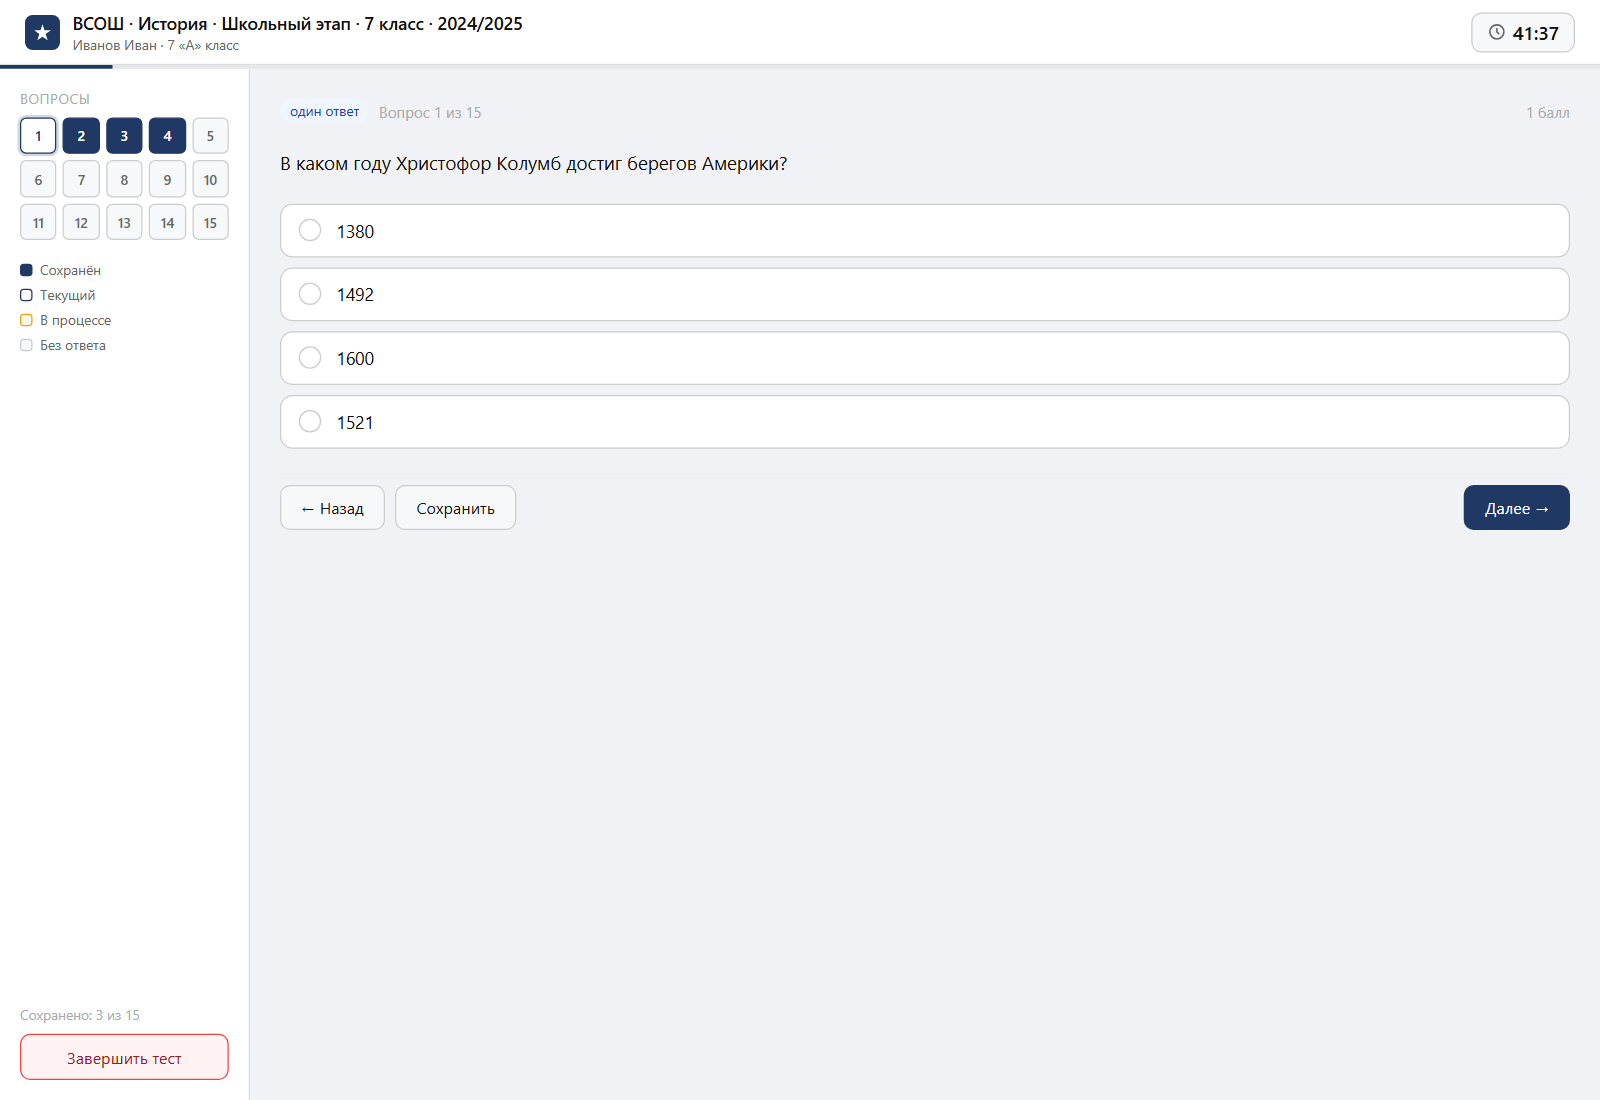Click the 1 балл score label
1600x1100 pixels.
click(x=1547, y=113)
